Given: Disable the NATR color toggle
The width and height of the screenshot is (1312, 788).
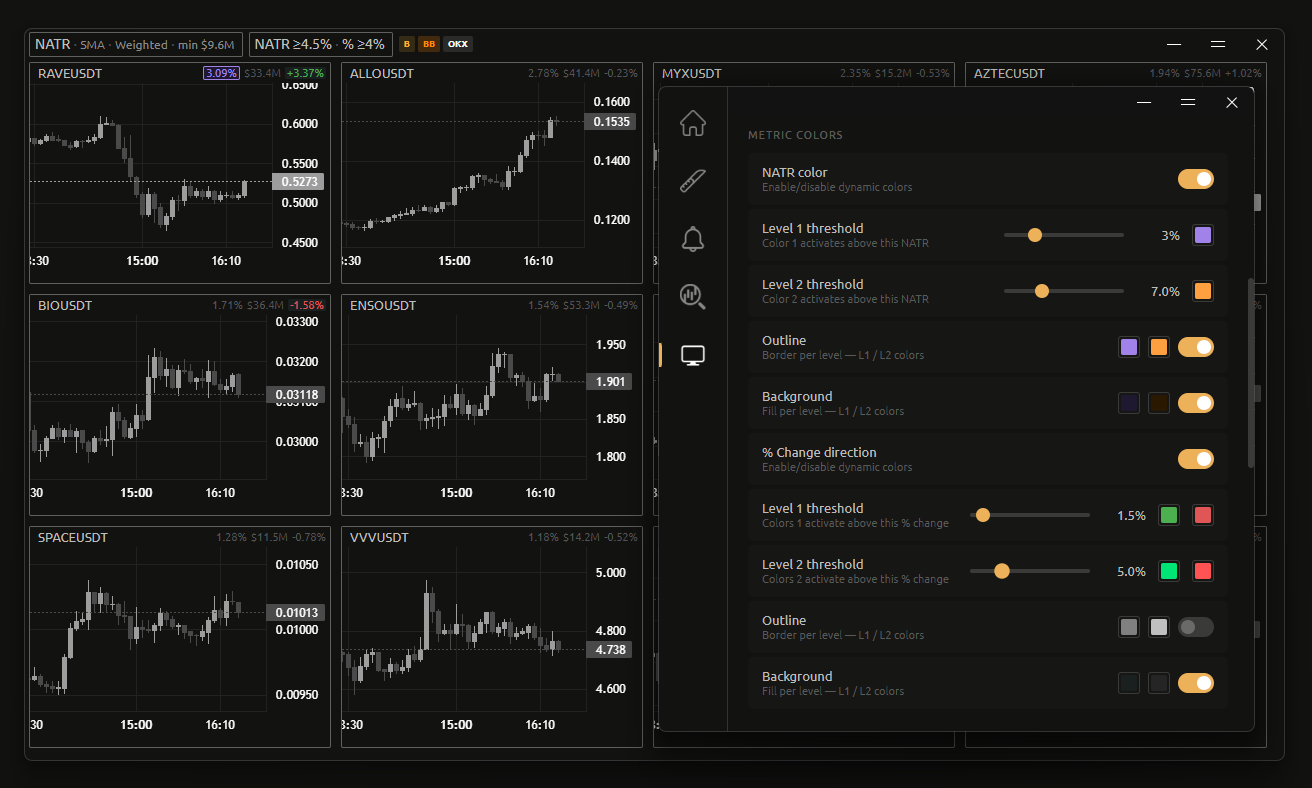Looking at the screenshot, I should [1195, 179].
